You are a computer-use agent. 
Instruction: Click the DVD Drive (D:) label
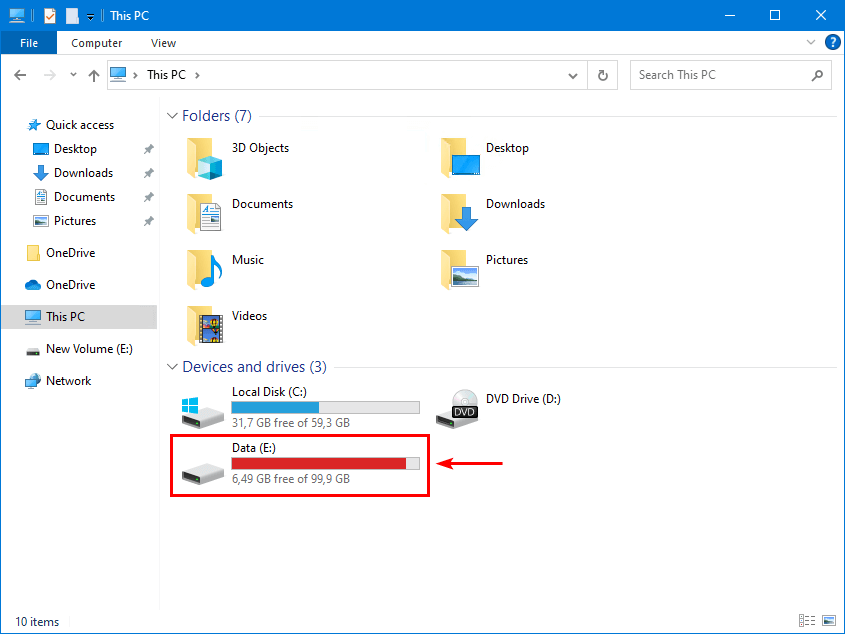coord(523,399)
